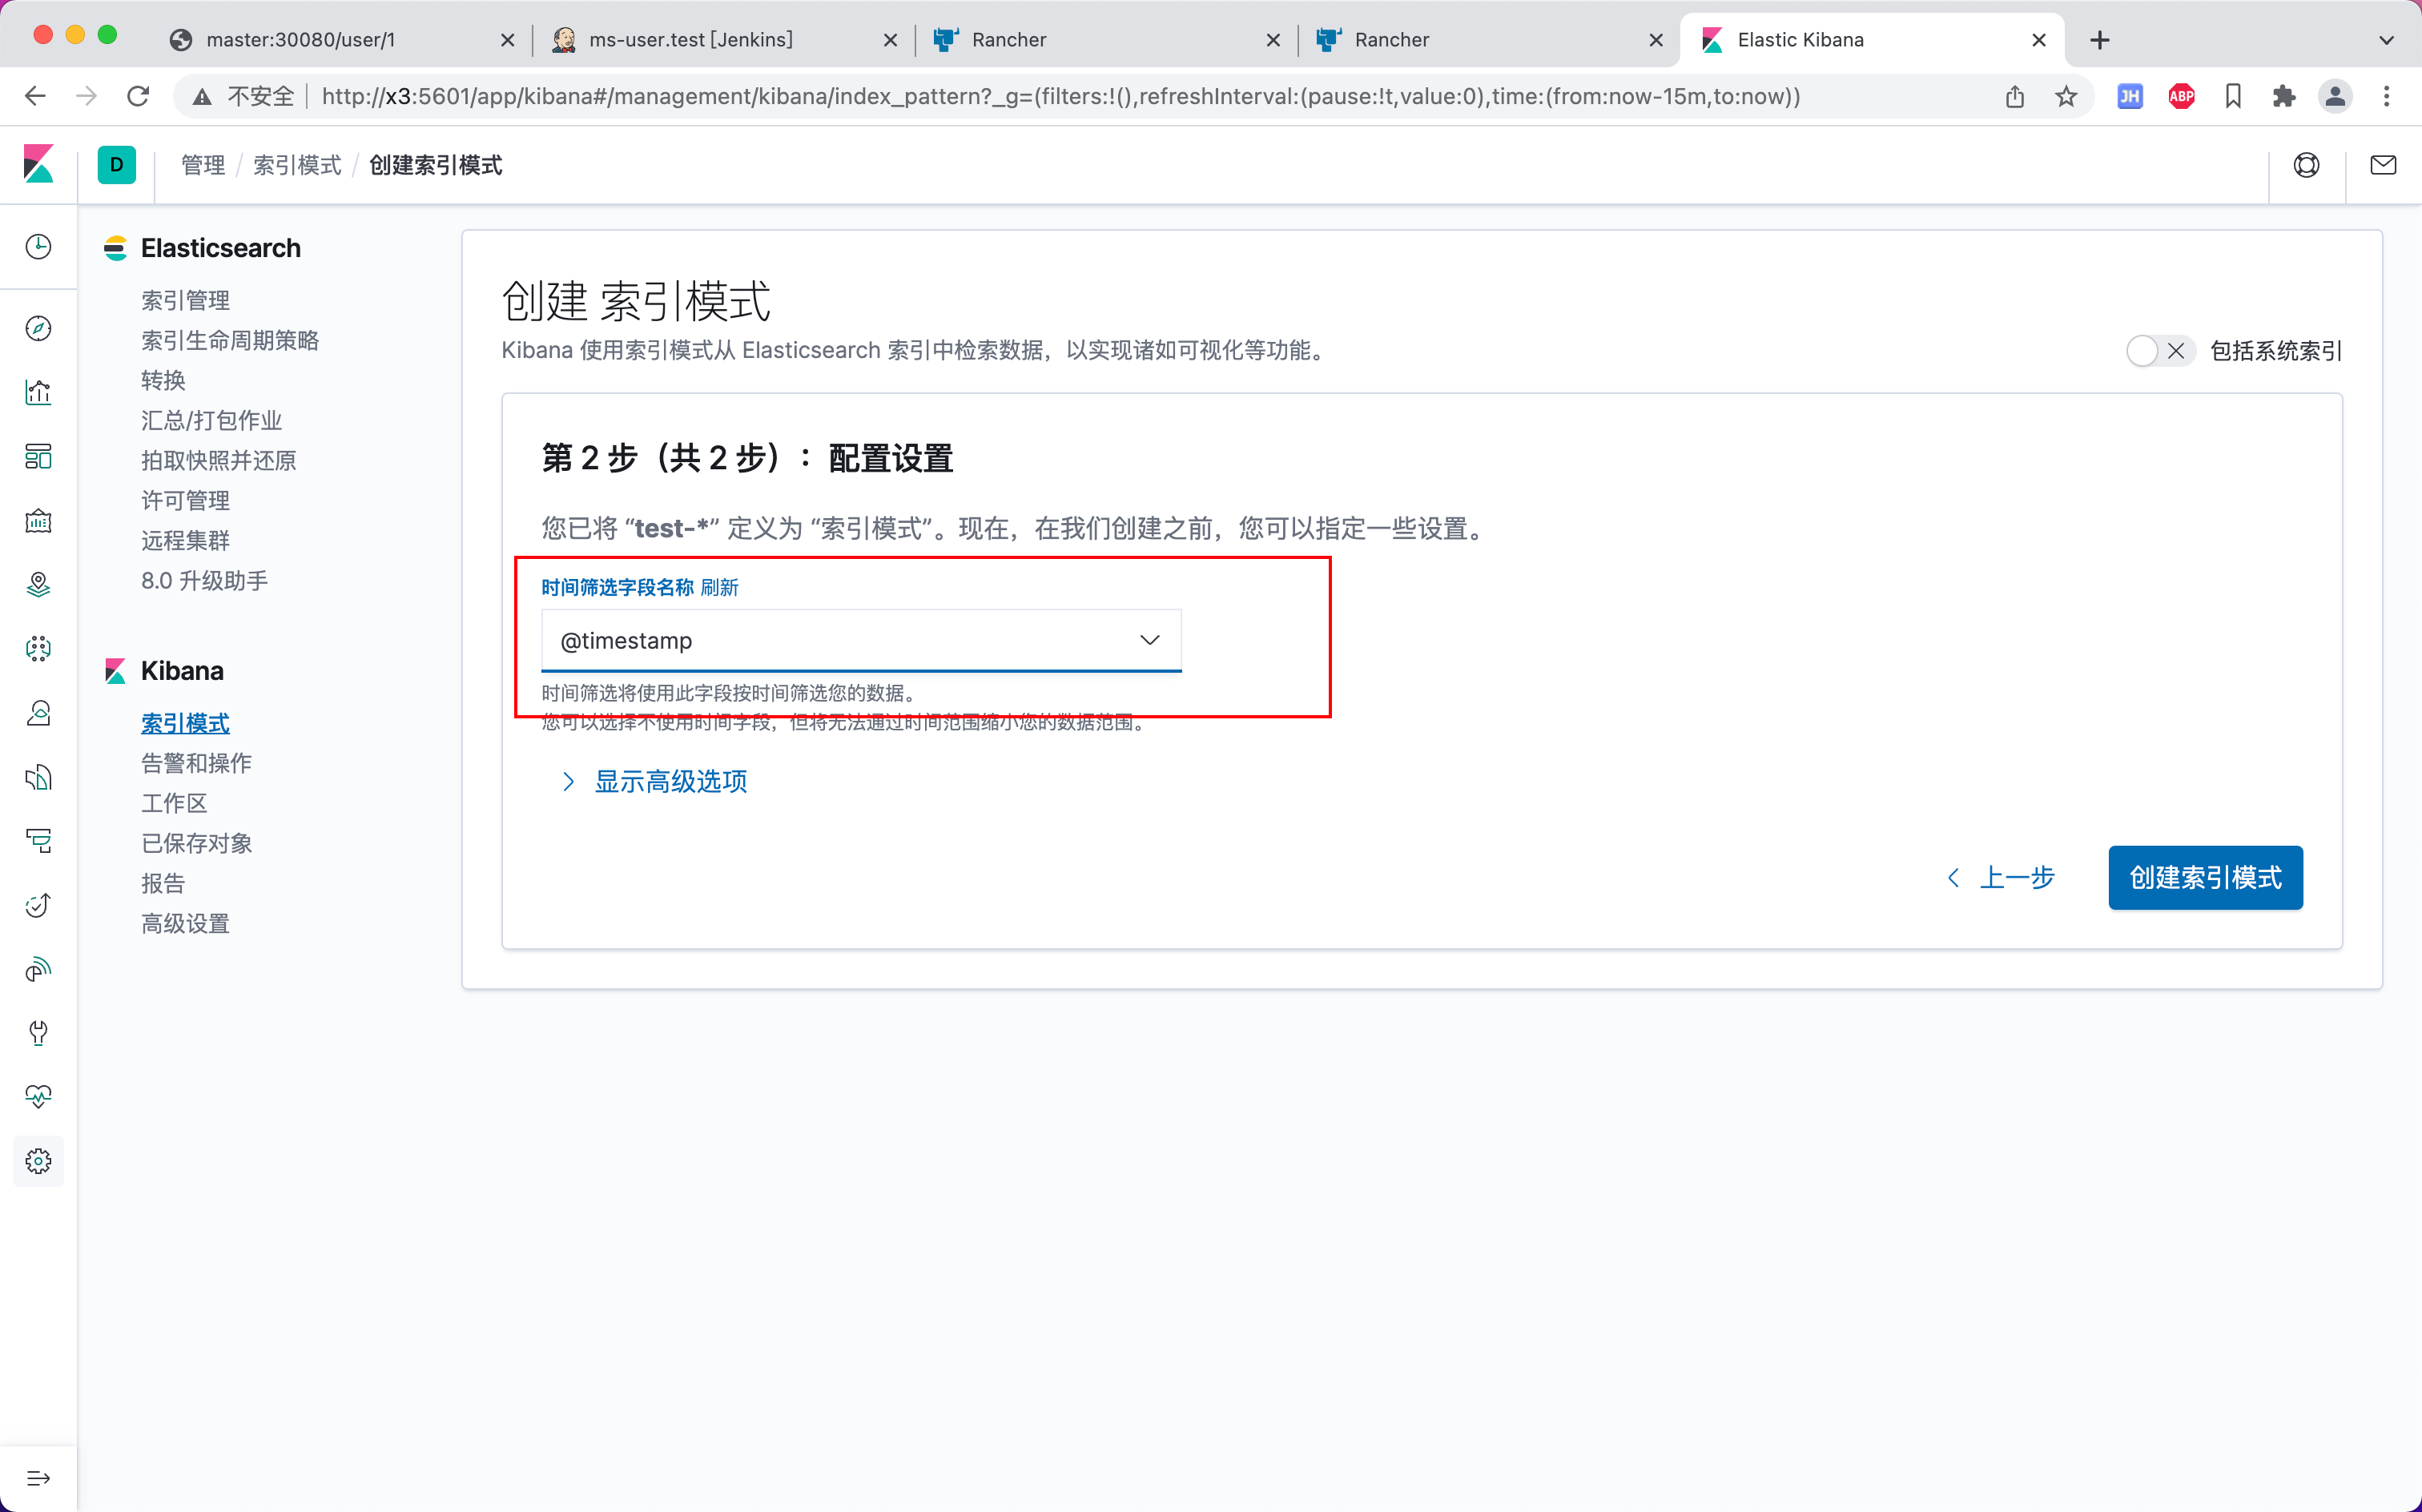Open Uptime icon in sidebar
The height and width of the screenshot is (1512, 2422).
click(x=38, y=905)
